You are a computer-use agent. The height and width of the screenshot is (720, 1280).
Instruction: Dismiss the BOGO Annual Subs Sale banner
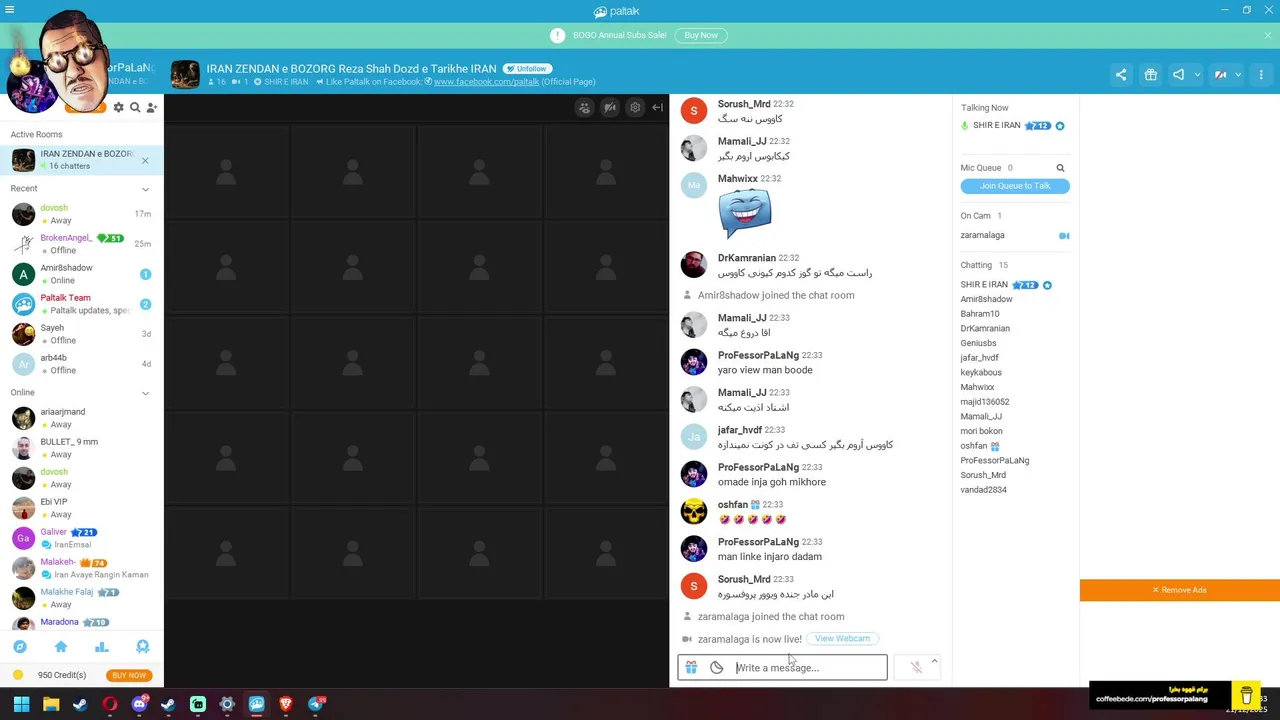pos(1268,35)
